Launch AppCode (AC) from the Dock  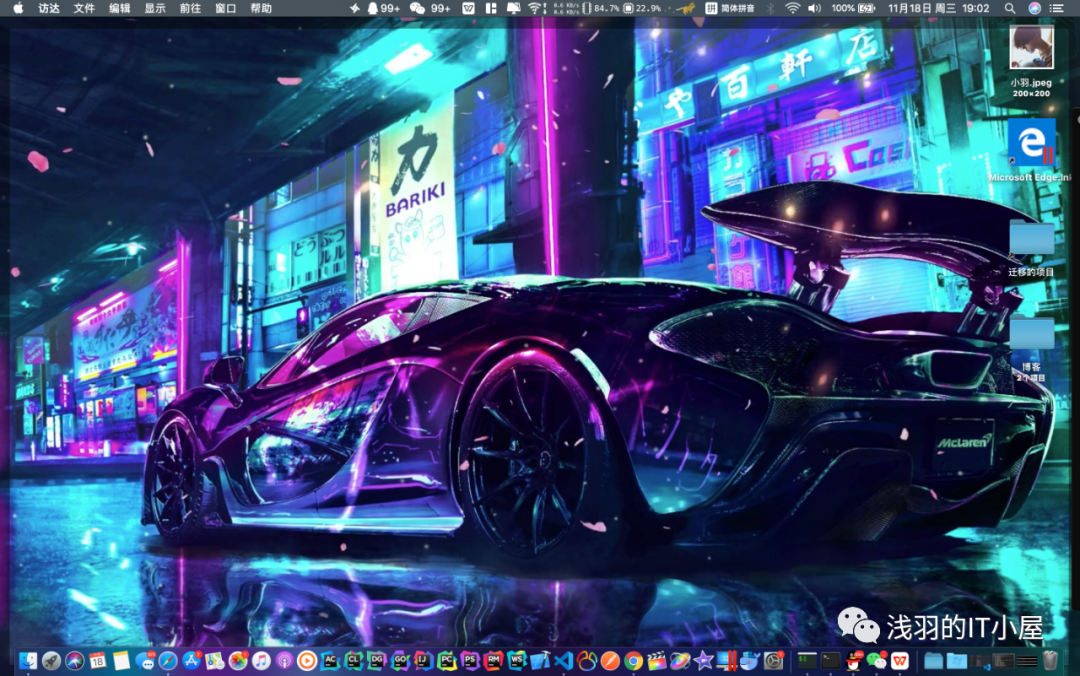[x=331, y=661]
